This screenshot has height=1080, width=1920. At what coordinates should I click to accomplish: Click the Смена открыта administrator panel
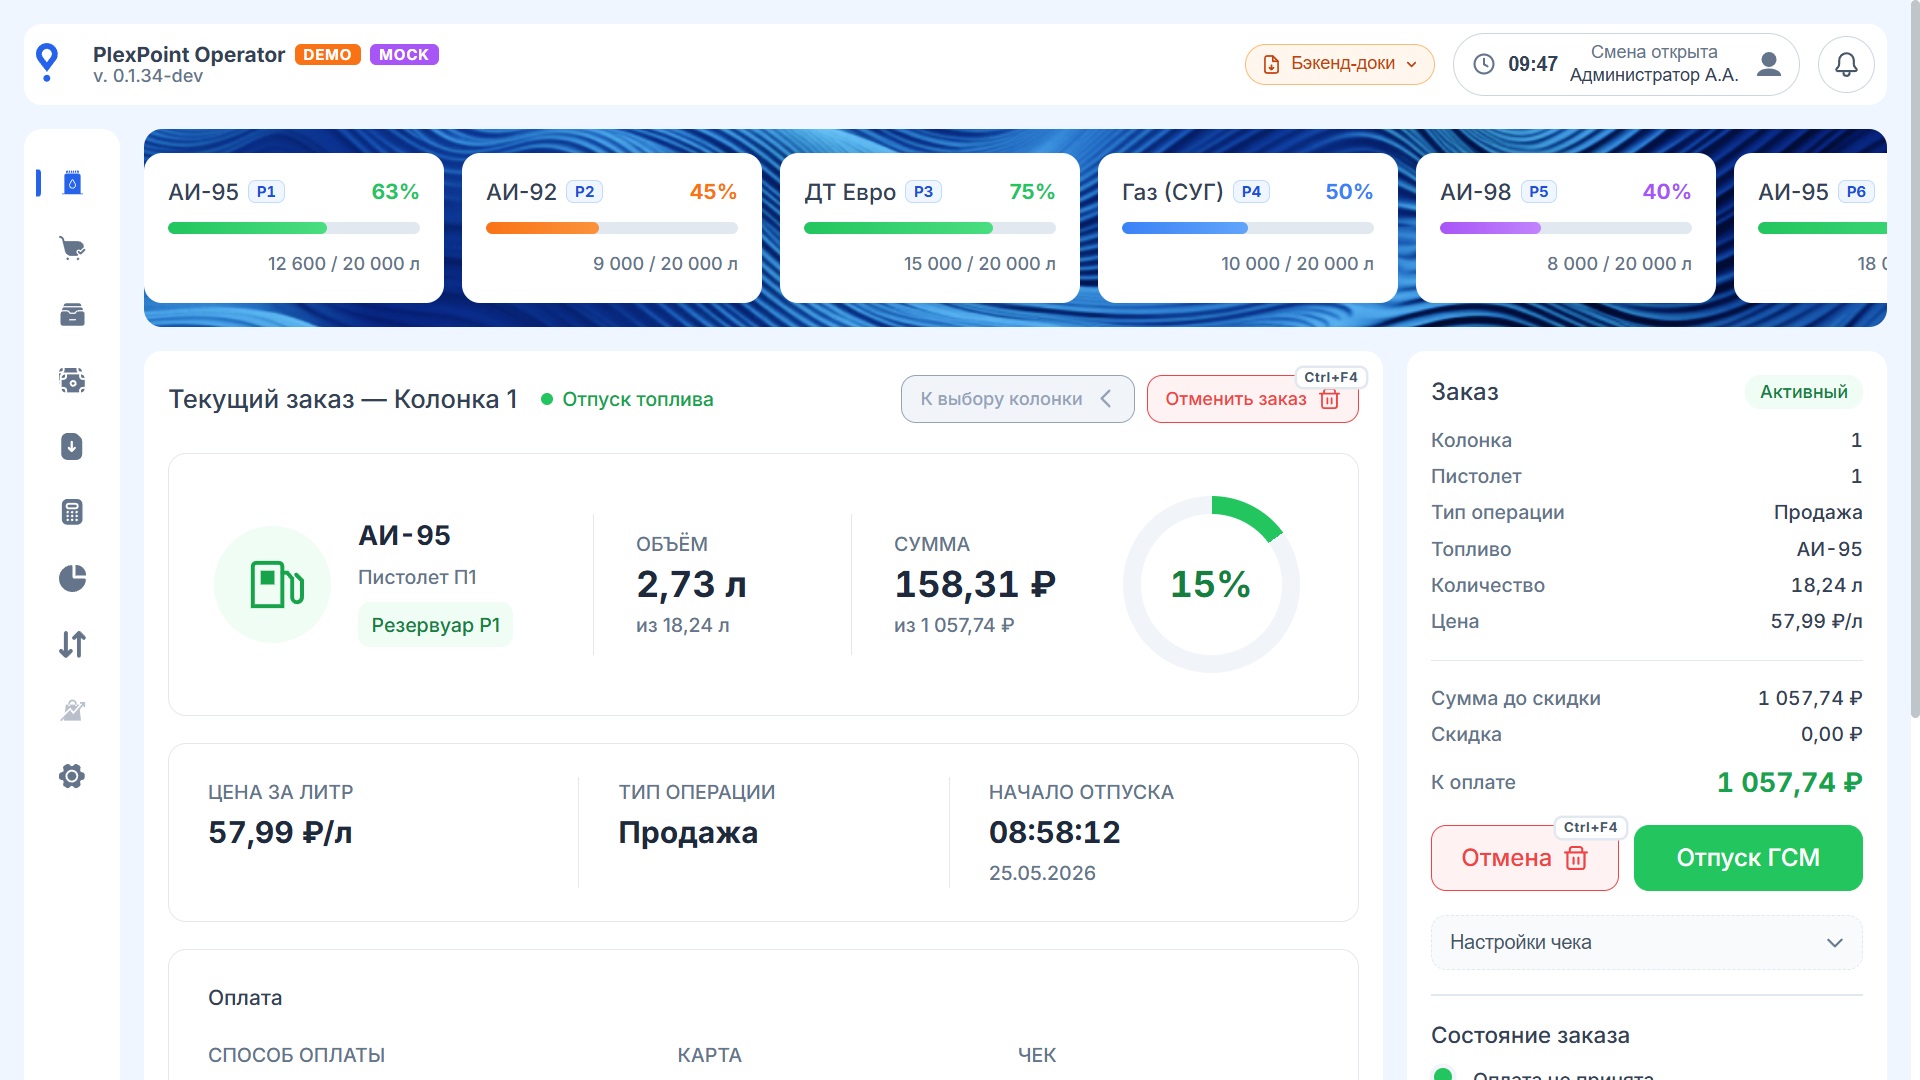(x=1625, y=64)
